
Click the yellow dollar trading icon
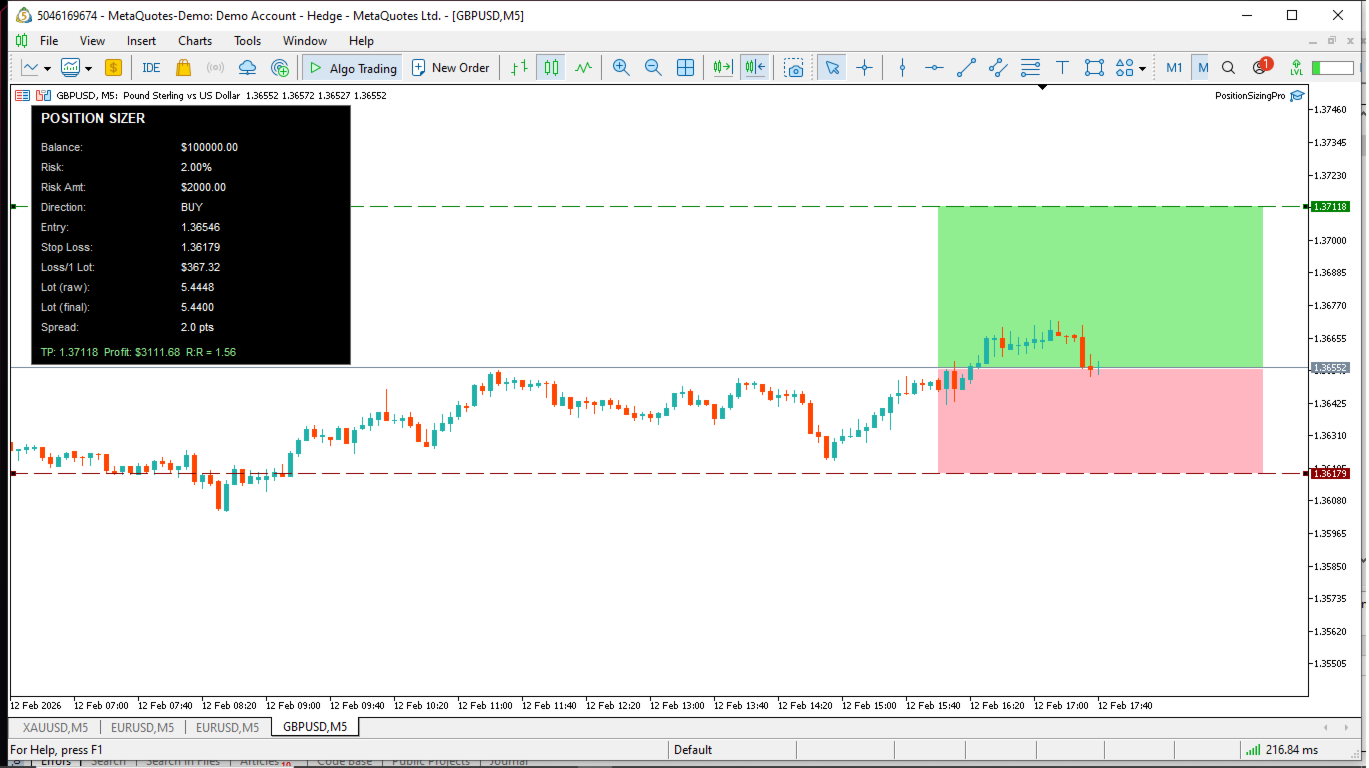click(113, 68)
